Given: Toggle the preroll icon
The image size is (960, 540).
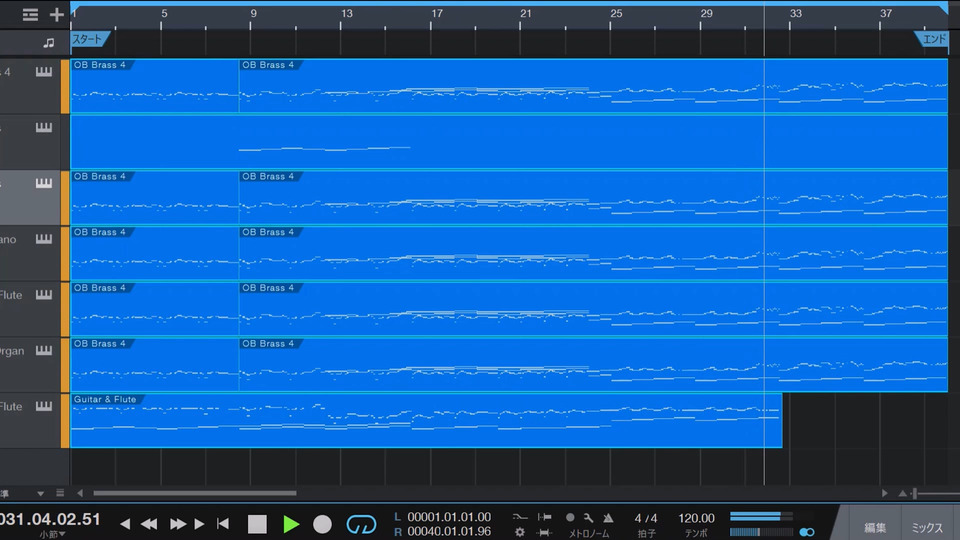Looking at the screenshot, I should 544,517.
